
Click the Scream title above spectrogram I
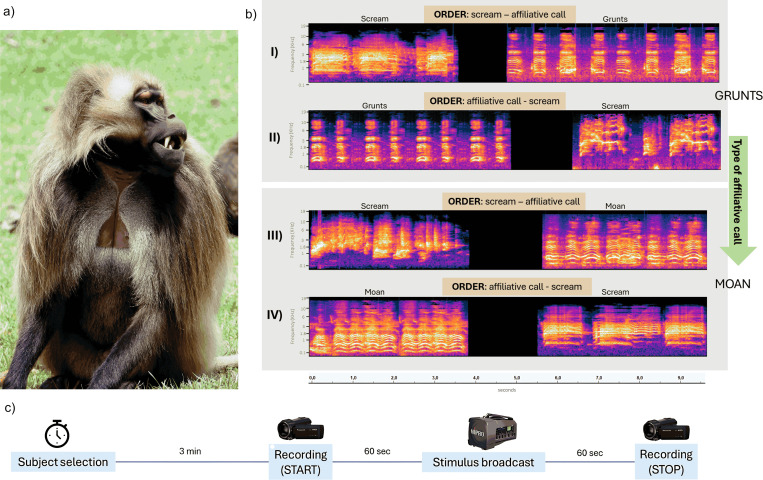pyautogui.click(x=374, y=19)
